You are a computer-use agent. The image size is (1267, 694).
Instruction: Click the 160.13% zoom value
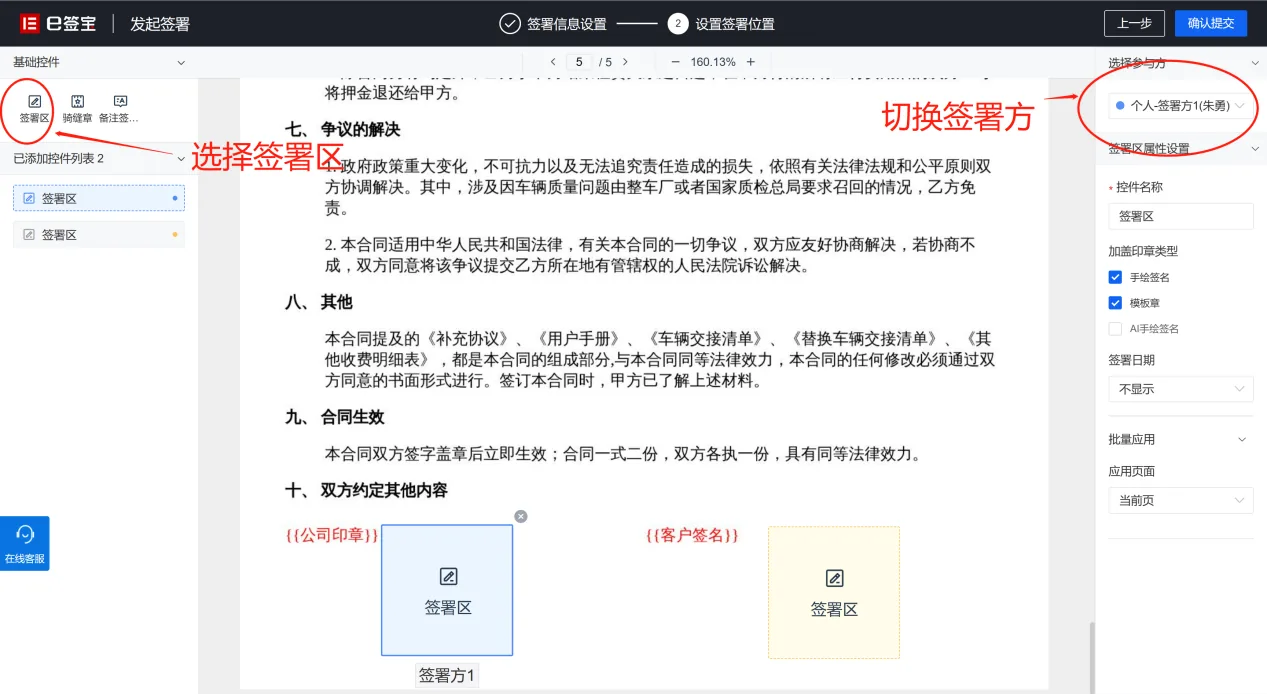(713, 62)
